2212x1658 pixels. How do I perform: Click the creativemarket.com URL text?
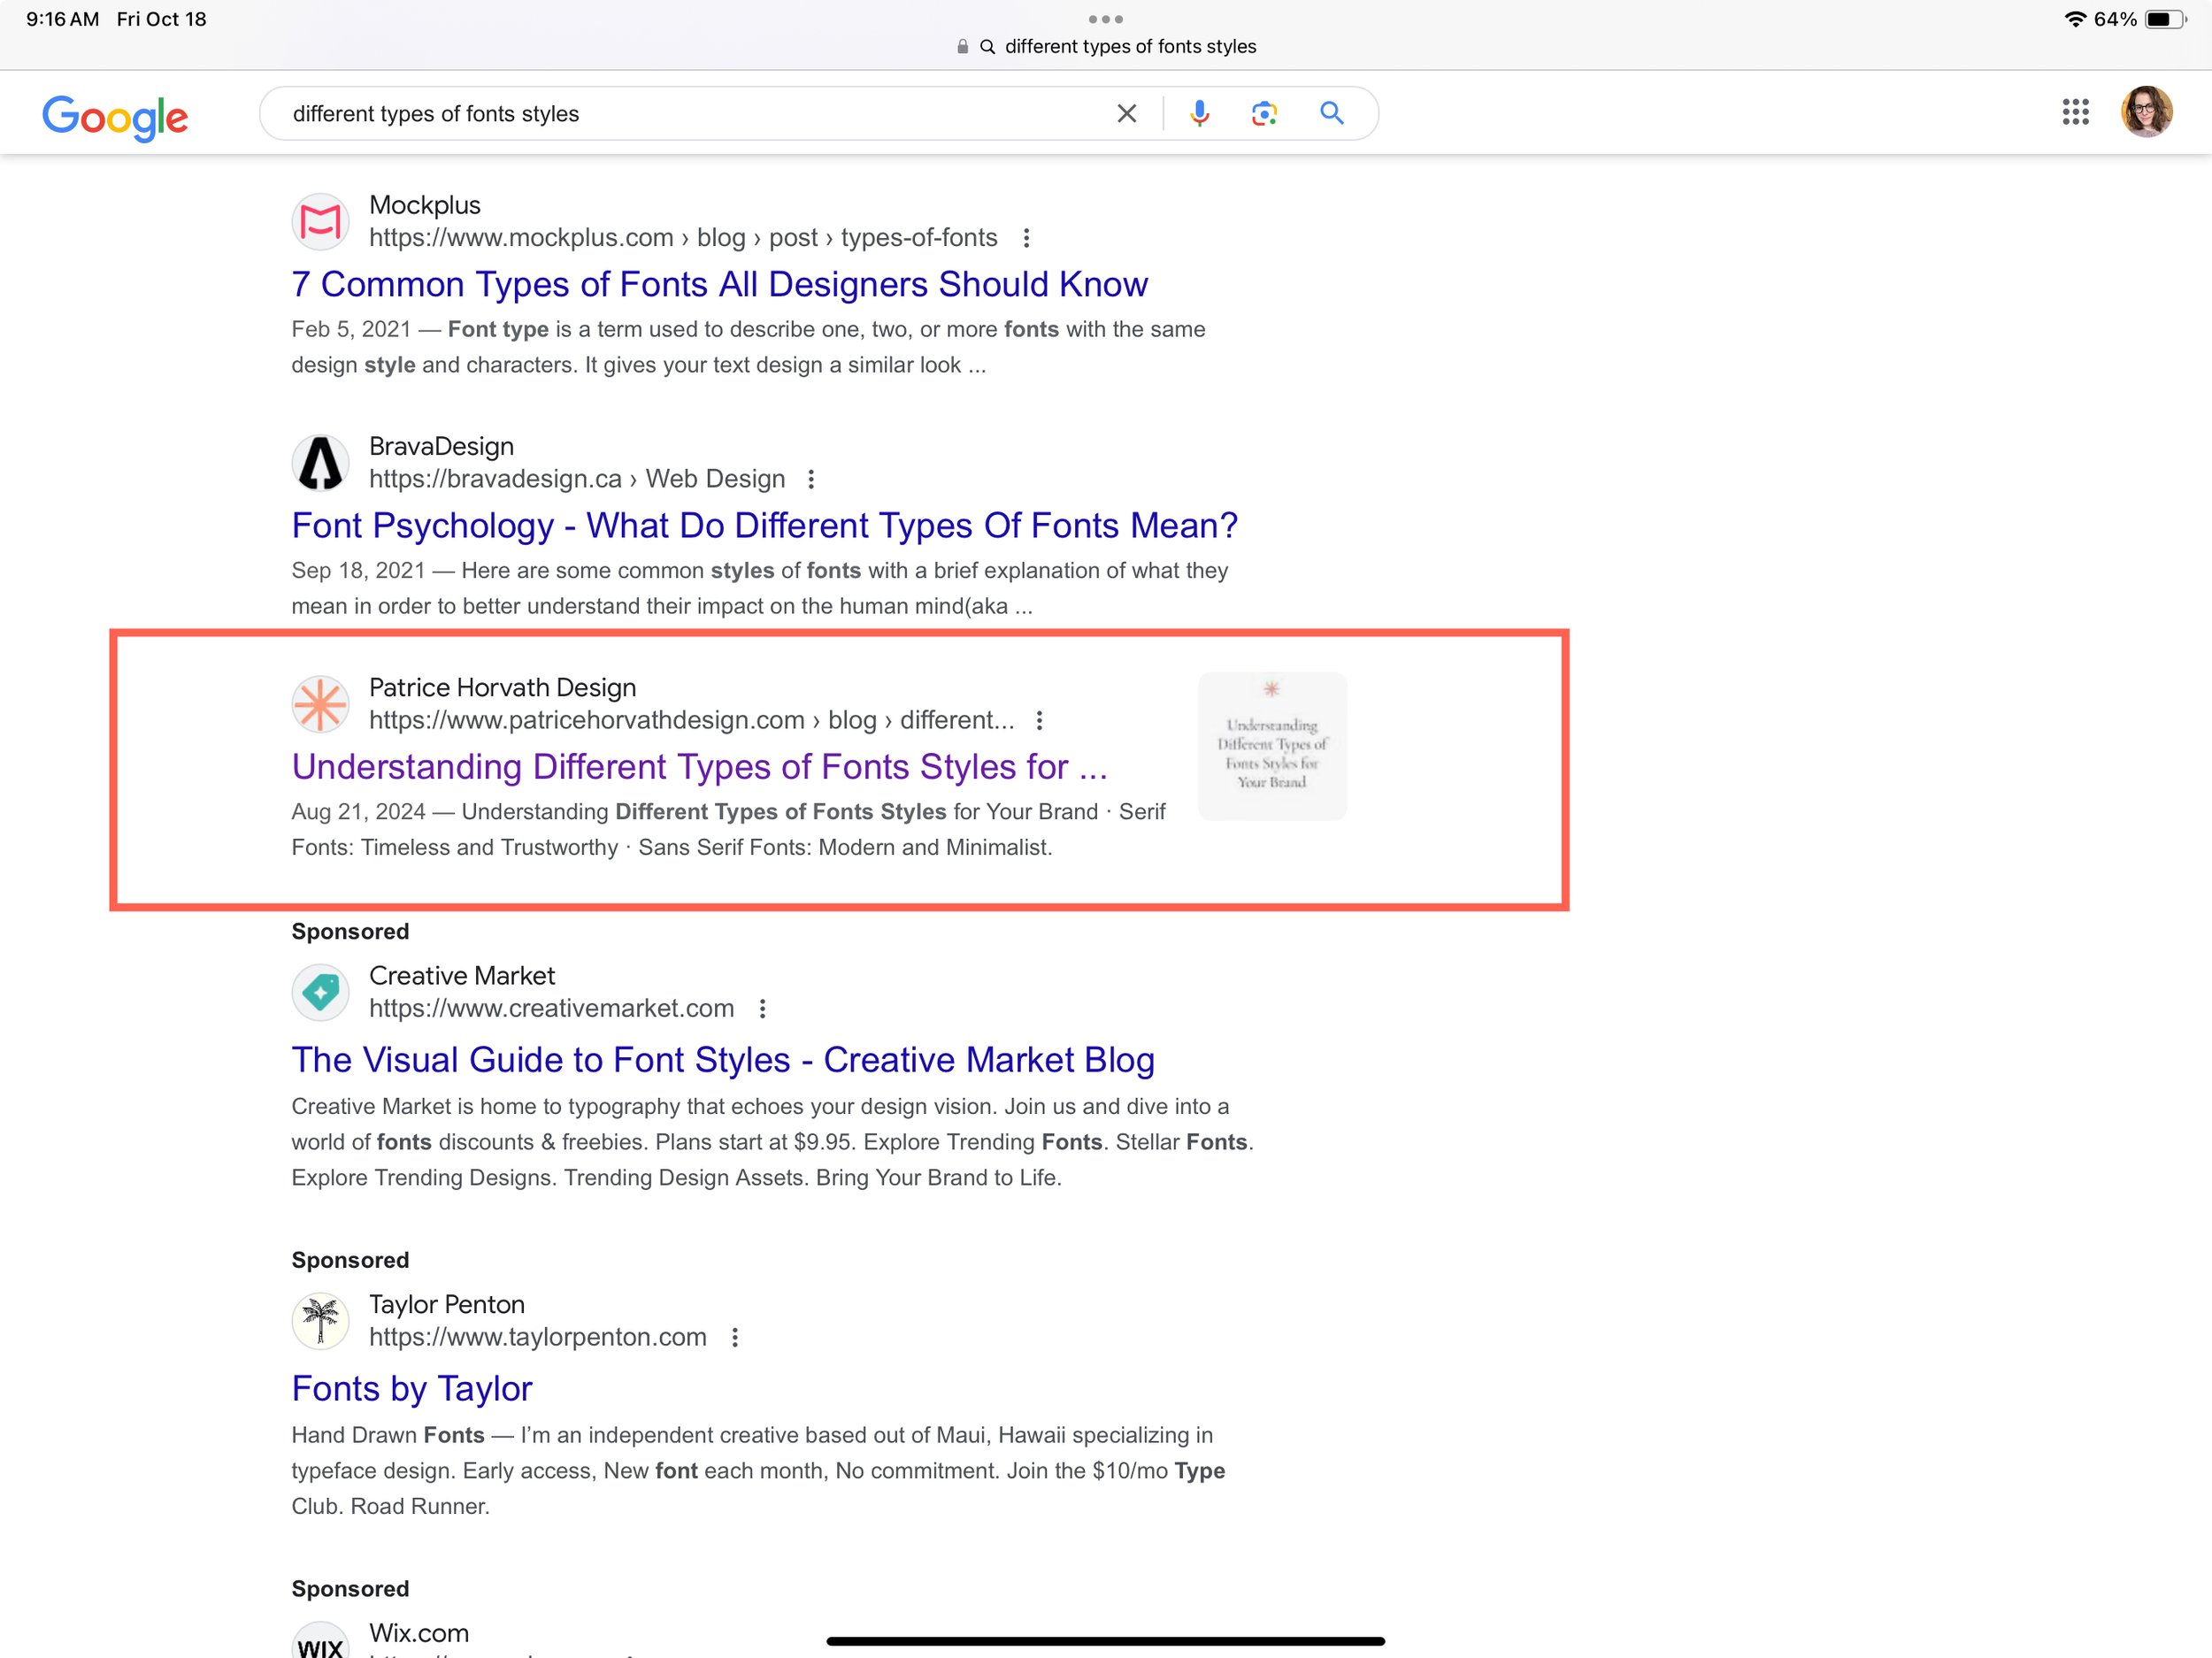point(551,1008)
